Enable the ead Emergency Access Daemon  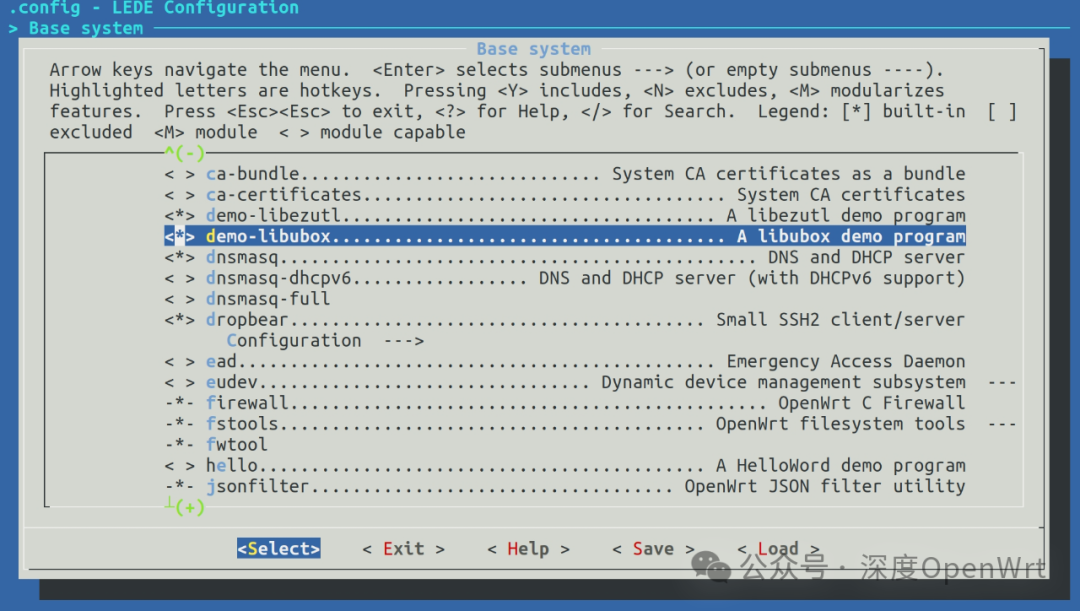[x=178, y=361]
